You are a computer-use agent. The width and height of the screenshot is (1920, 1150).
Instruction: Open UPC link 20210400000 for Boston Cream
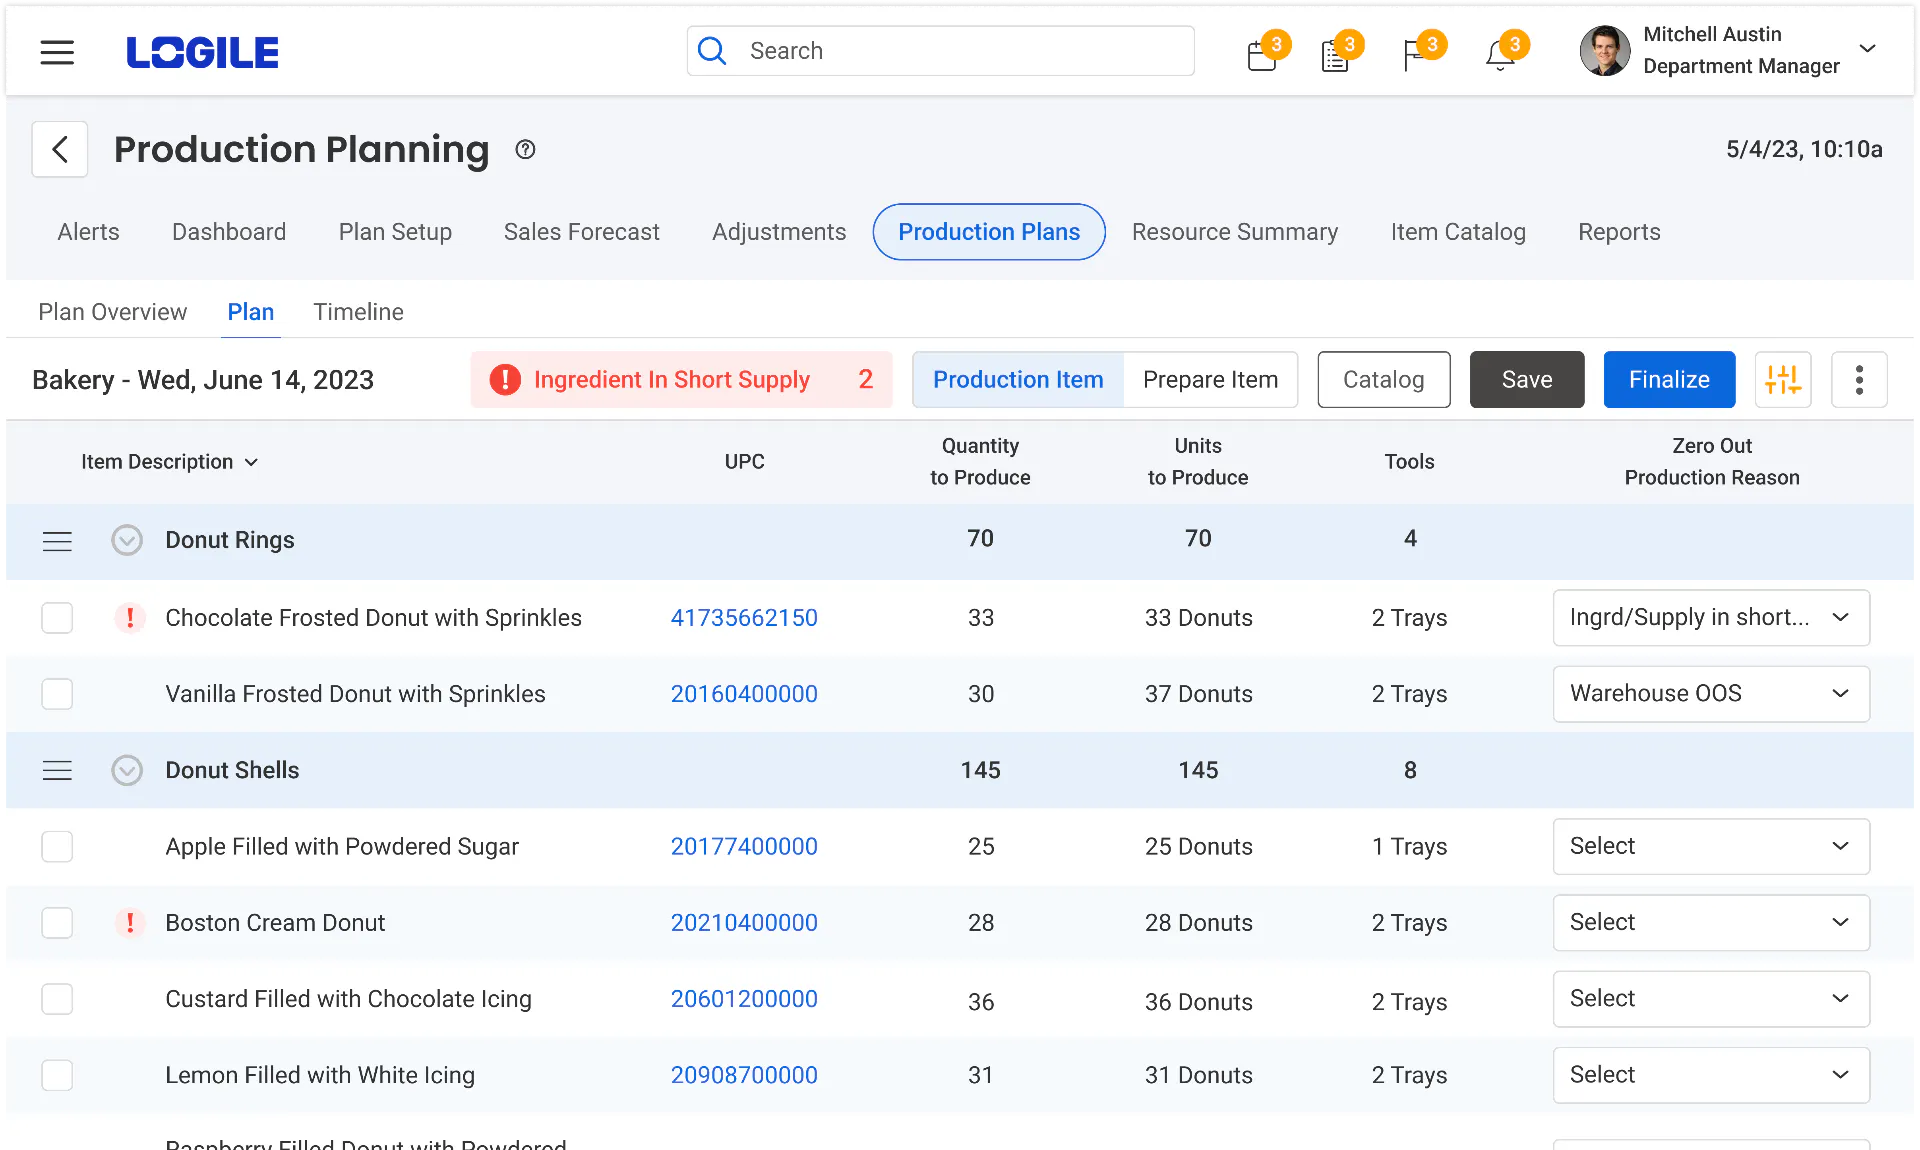(x=744, y=923)
